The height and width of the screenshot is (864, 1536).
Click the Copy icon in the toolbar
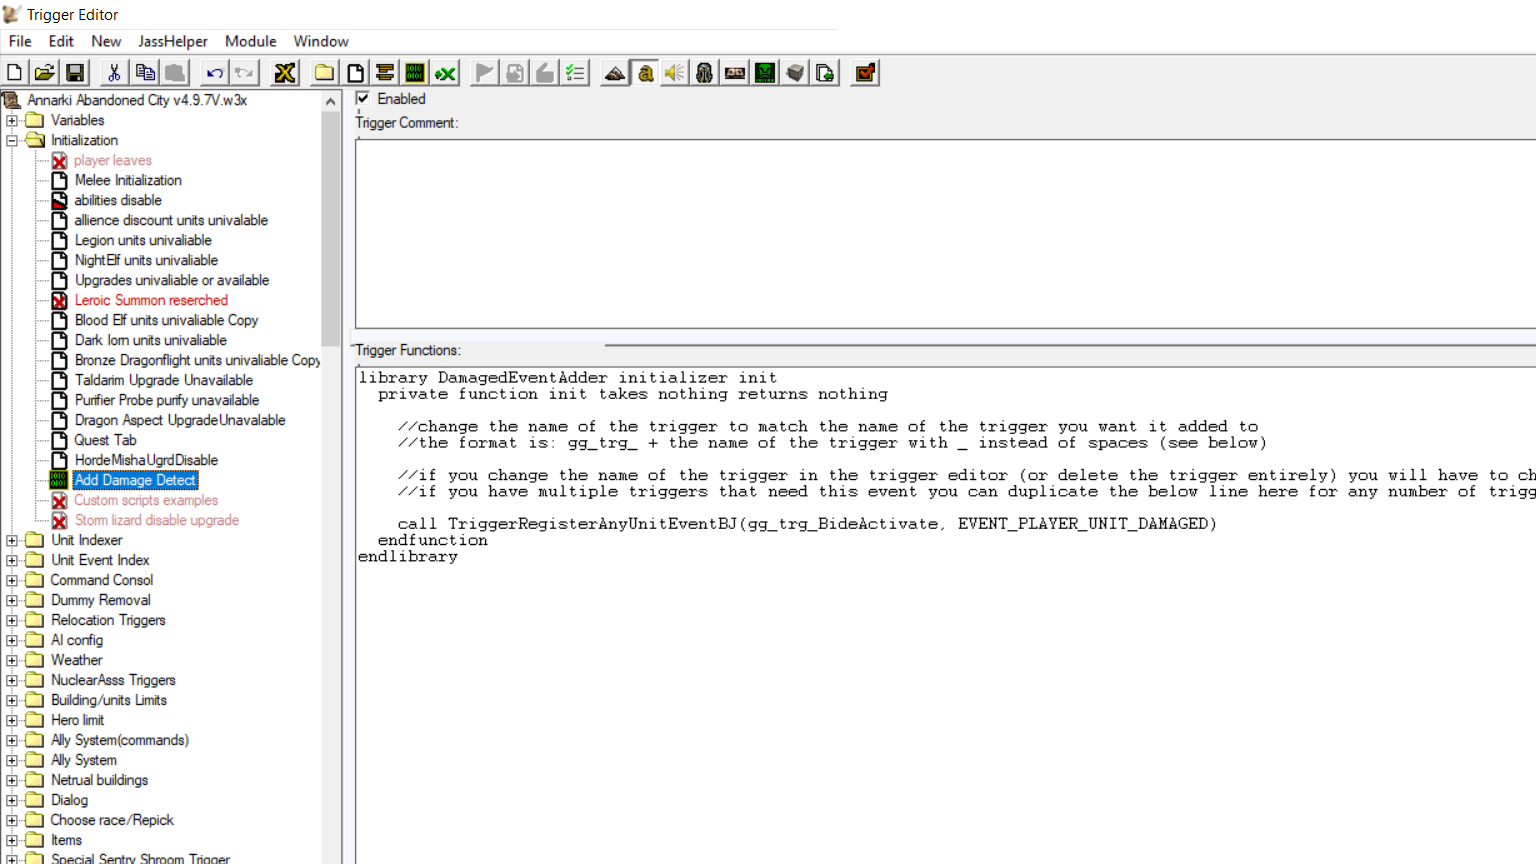tap(145, 73)
